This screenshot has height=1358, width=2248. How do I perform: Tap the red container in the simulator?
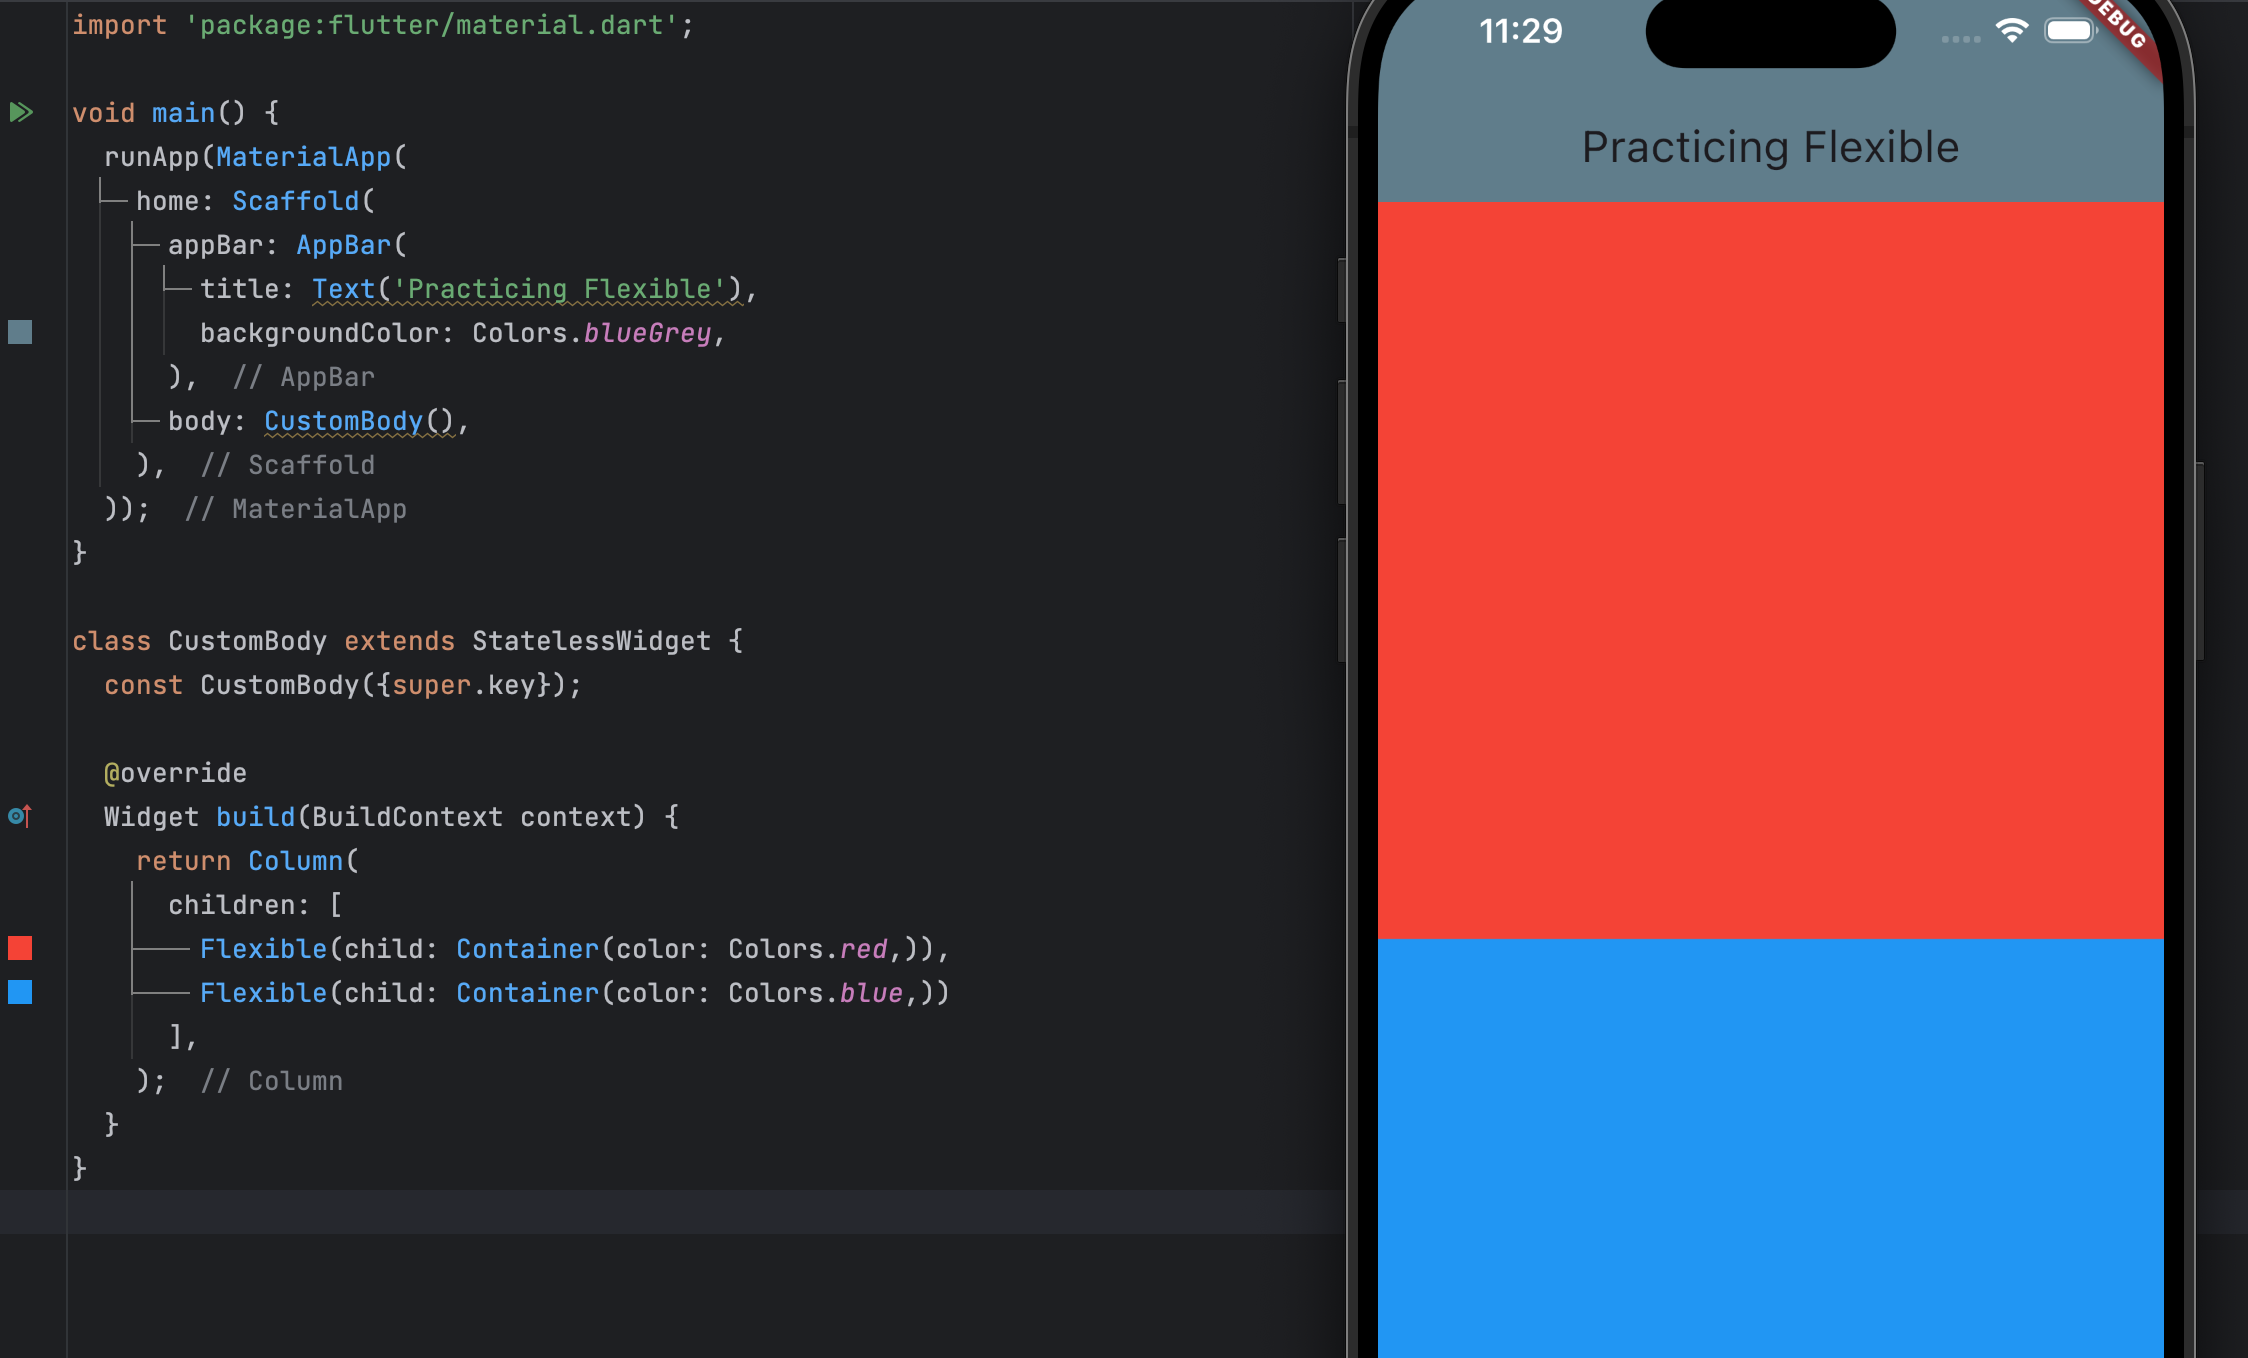[1770, 570]
